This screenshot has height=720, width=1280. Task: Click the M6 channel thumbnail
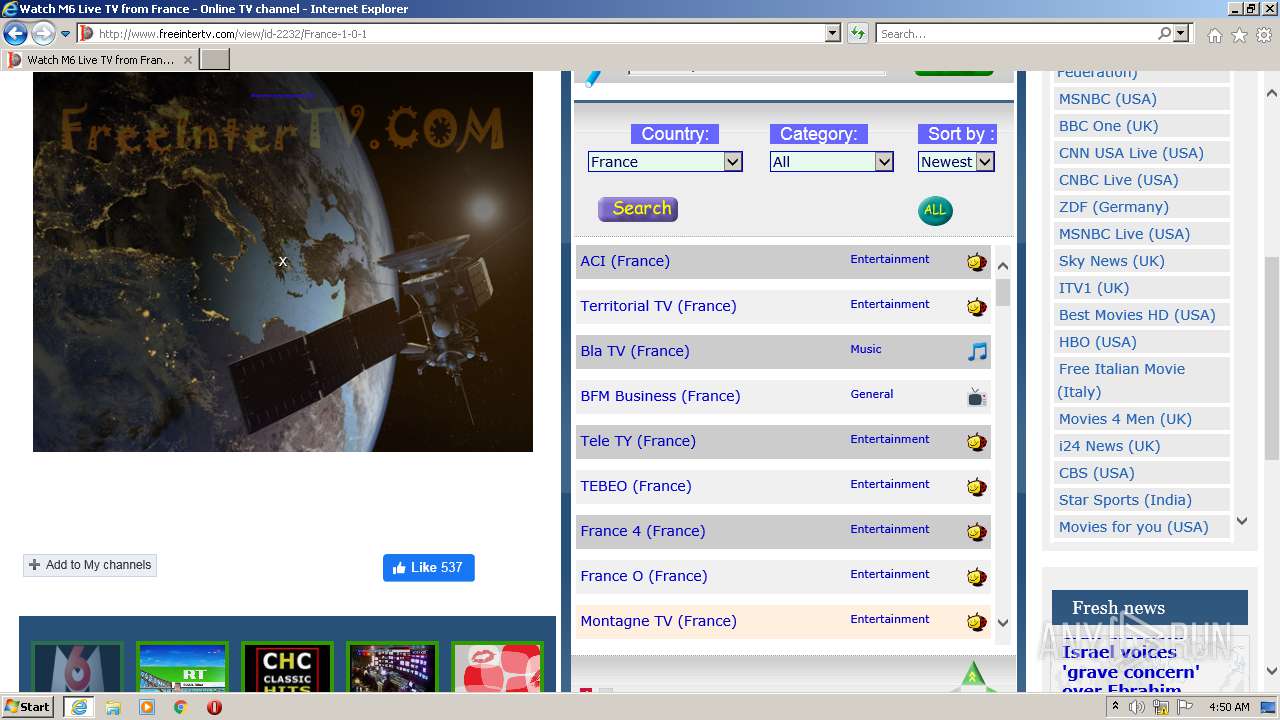[77, 668]
